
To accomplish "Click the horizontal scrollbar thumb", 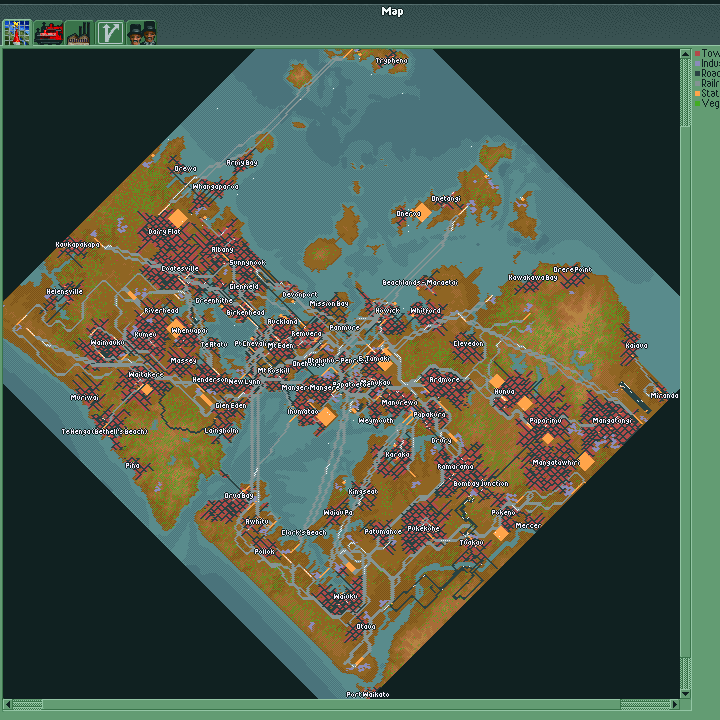I will point(332,704).
